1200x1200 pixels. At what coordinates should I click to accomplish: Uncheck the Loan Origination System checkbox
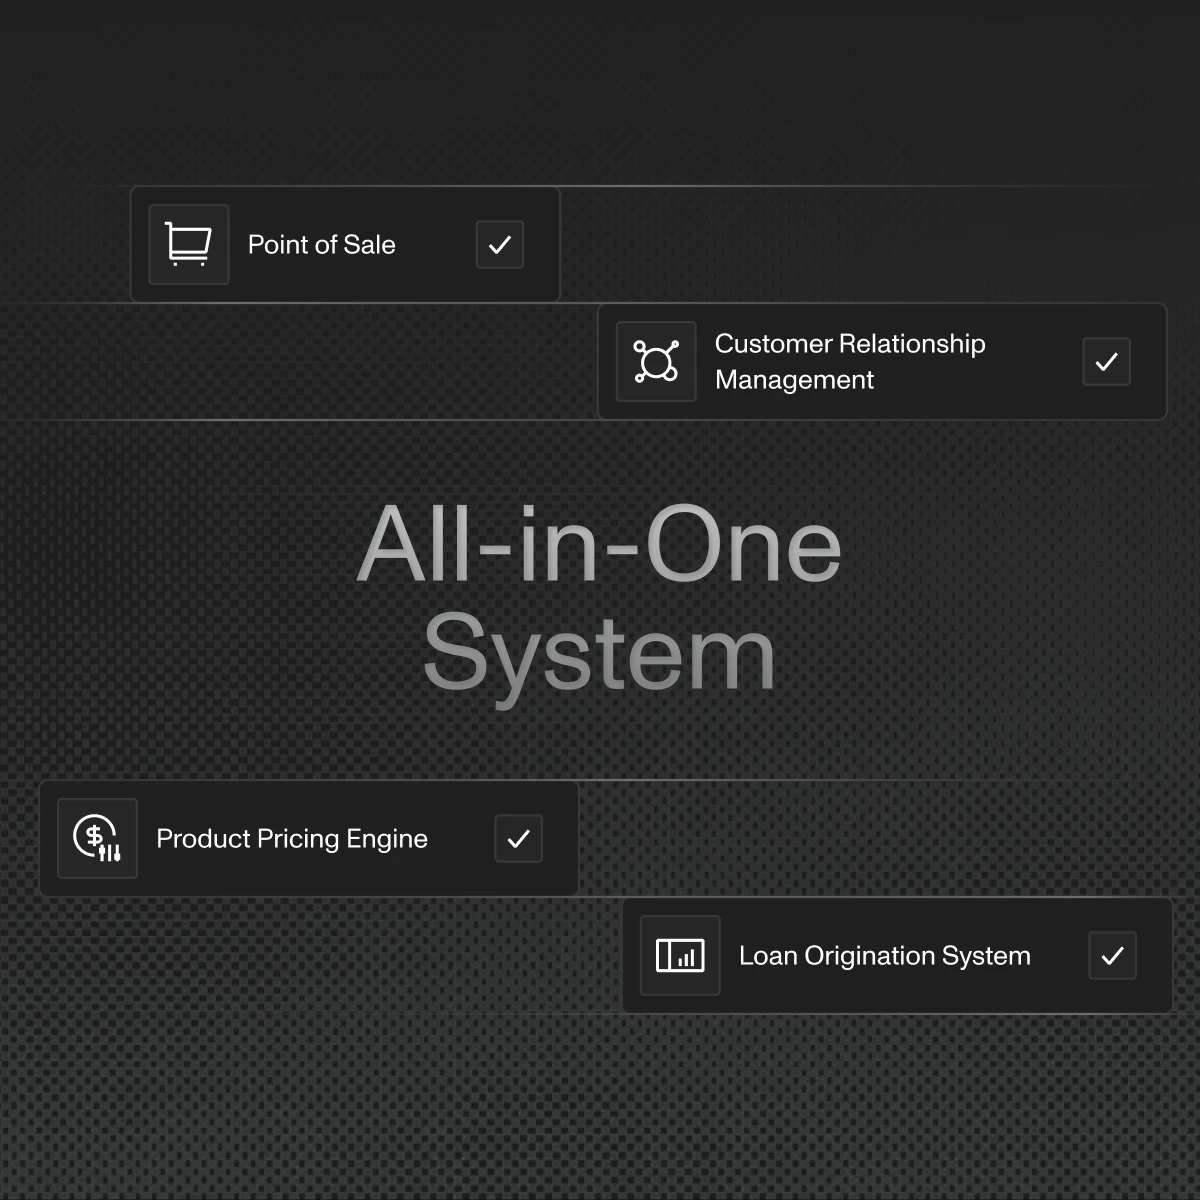click(x=1113, y=955)
